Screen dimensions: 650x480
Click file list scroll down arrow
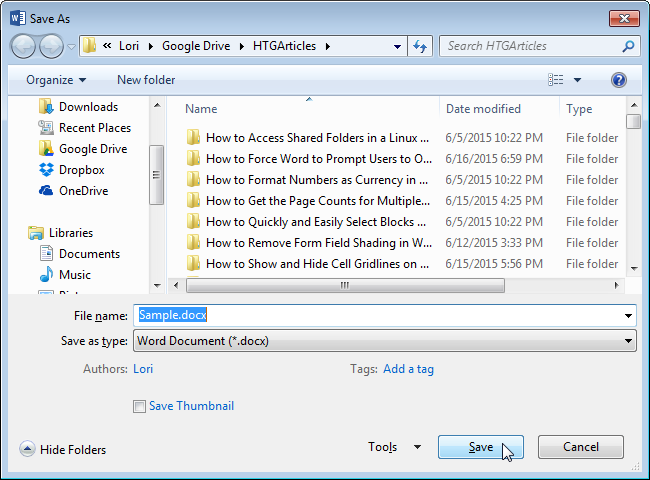(634, 269)
